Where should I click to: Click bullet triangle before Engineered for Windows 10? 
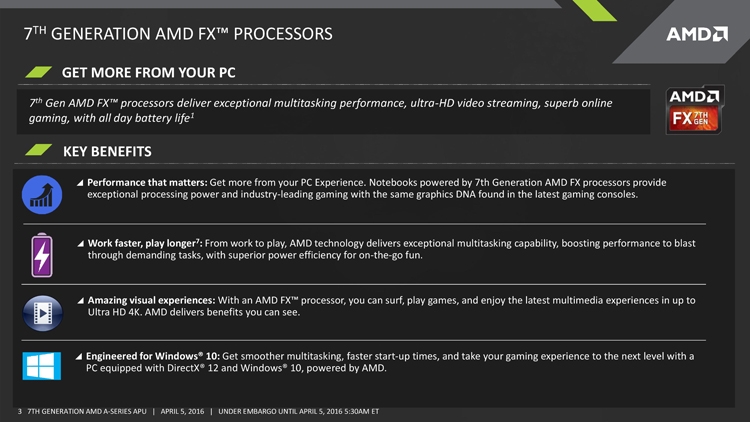pyautogui.click(x=80, y=356)
